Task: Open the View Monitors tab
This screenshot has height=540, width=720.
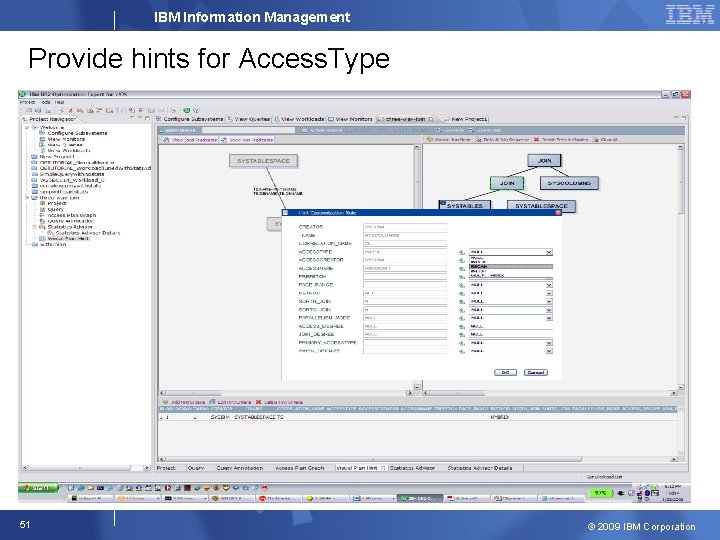Action: tap(350, 119)
